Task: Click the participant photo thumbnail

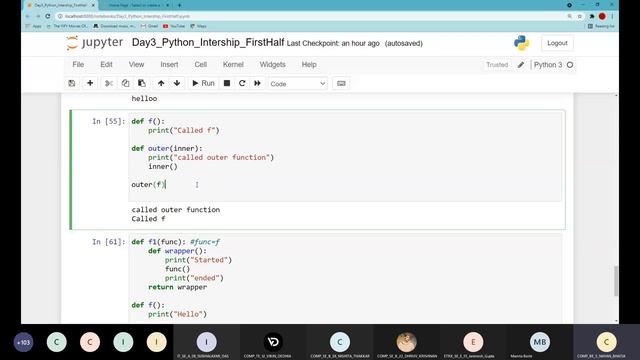Action: [407, 342]
